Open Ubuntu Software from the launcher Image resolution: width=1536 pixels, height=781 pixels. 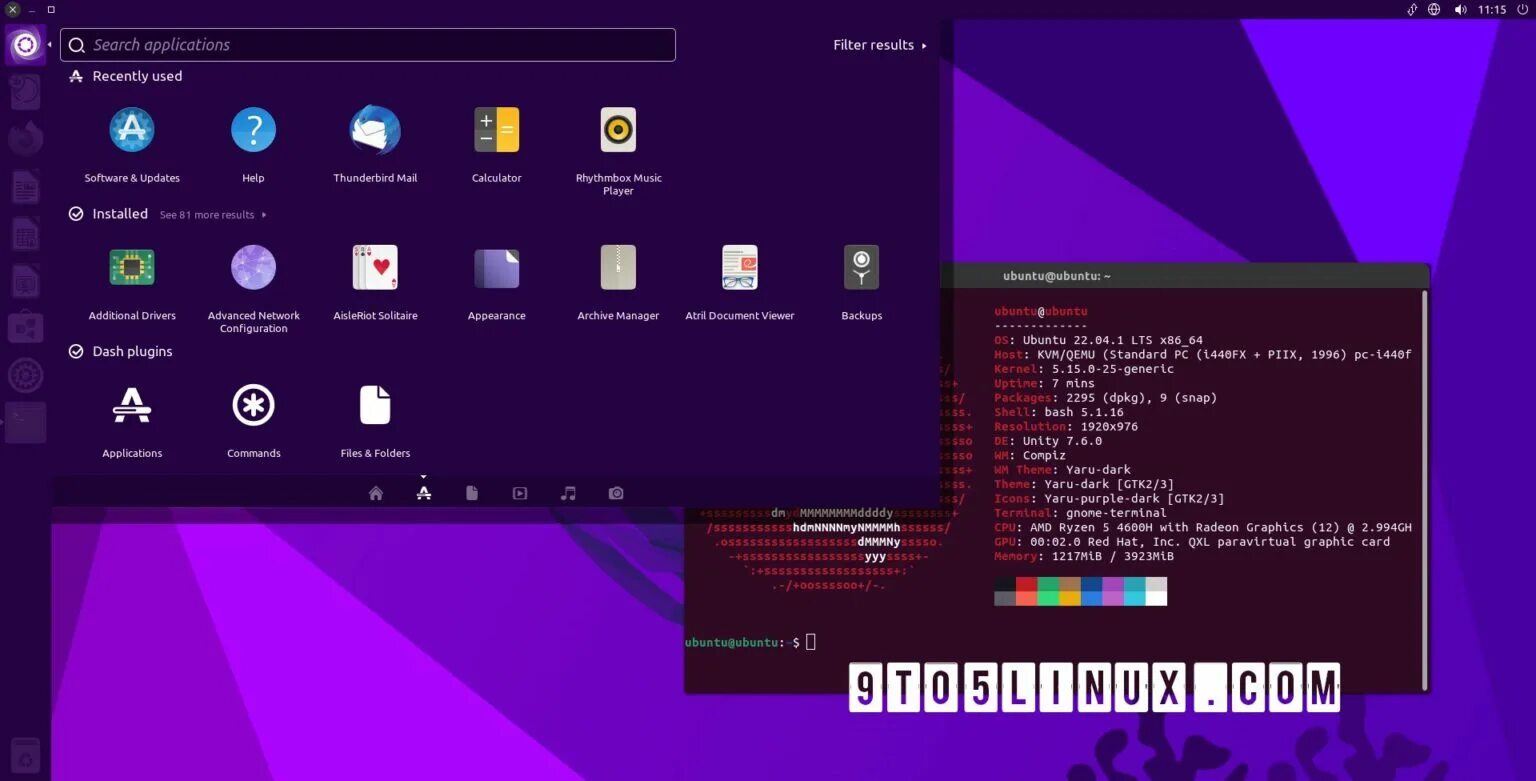pos(26,328)
